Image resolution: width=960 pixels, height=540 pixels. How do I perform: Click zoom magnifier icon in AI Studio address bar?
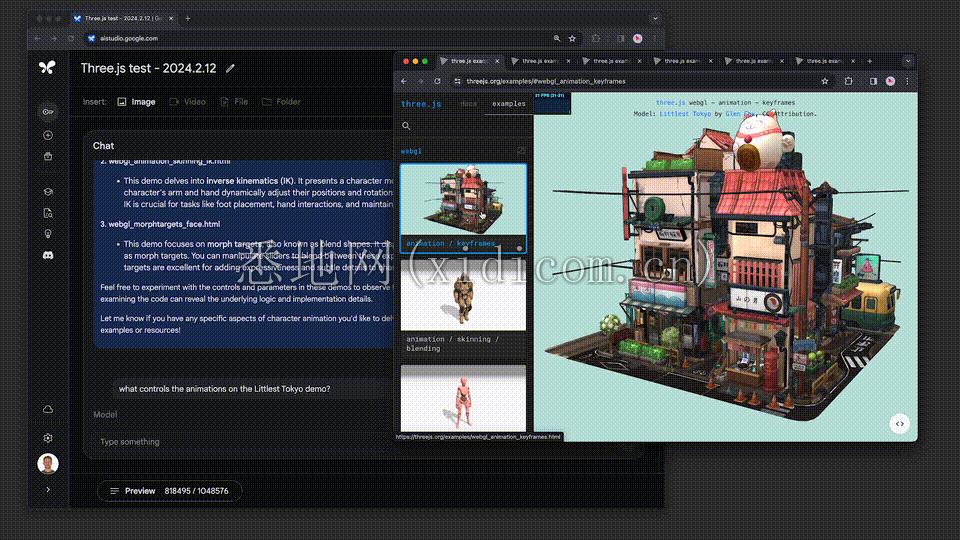pyautogui.click(x=557, y=38)
